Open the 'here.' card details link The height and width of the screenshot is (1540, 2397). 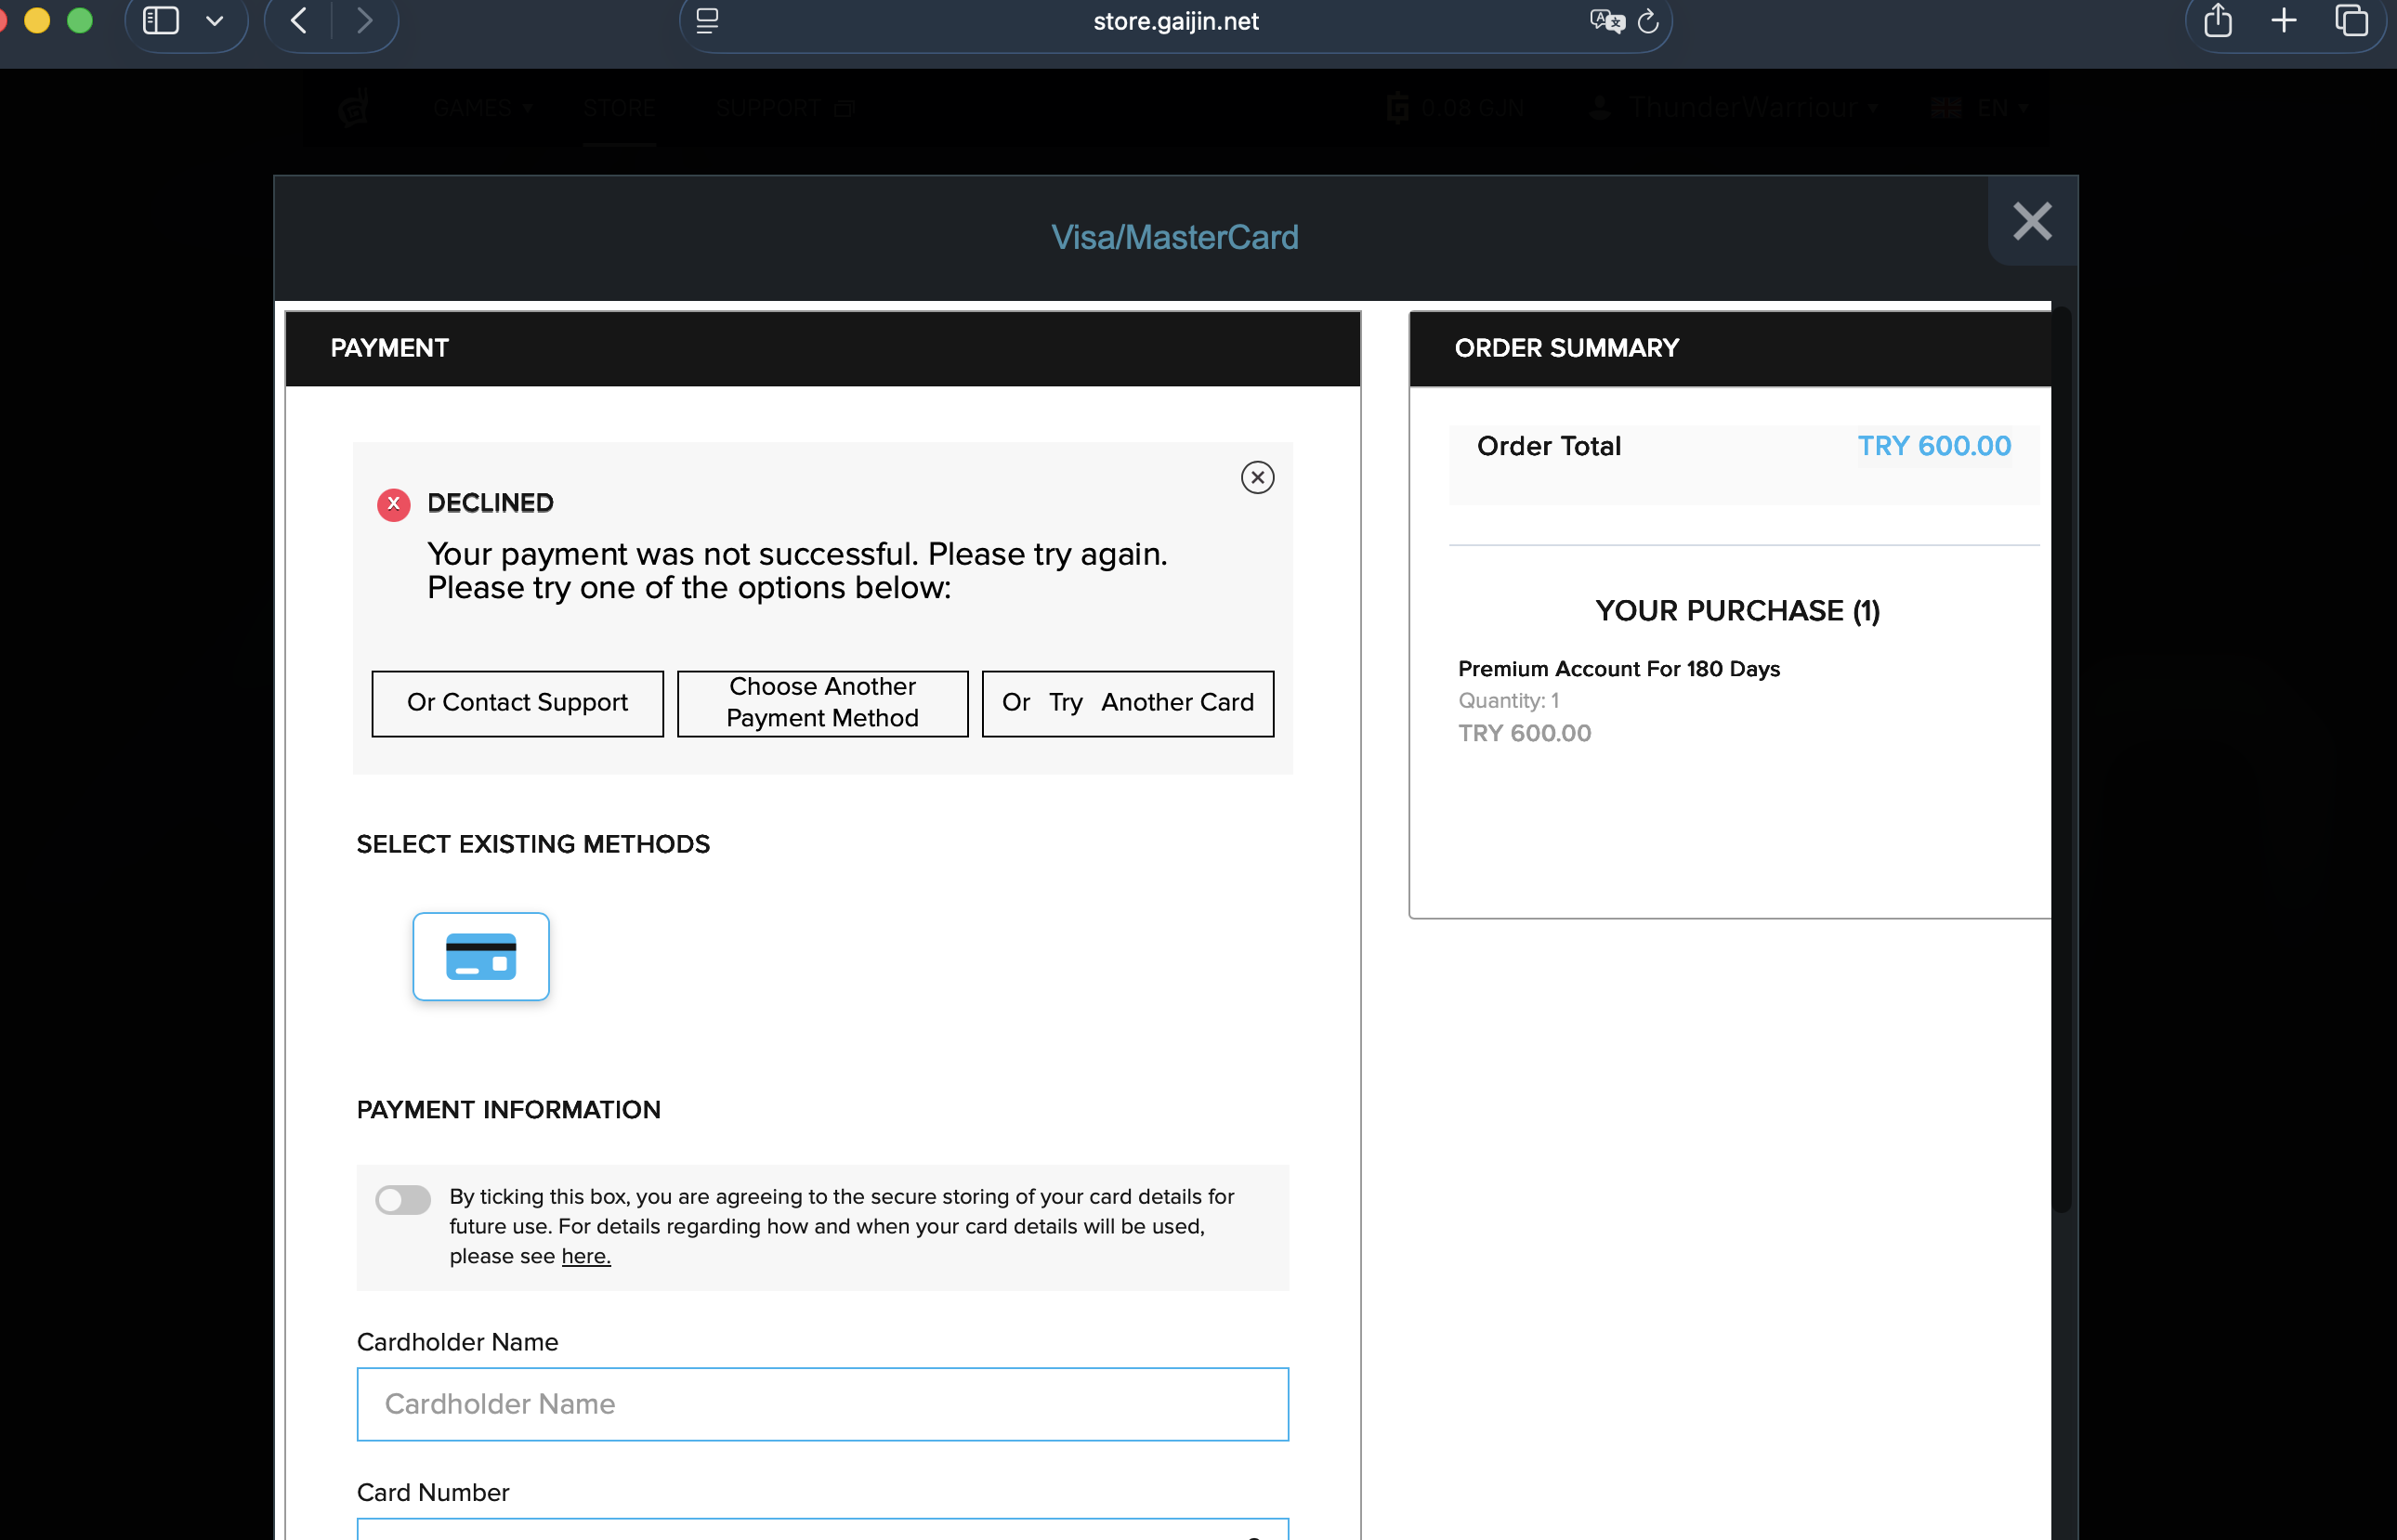tap(585, 1256)
